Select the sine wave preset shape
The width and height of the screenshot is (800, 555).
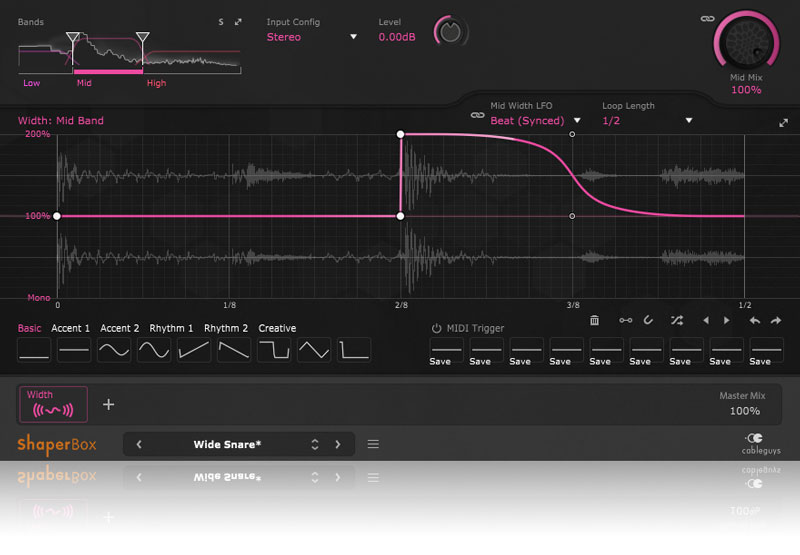click(x=114, y=350)
